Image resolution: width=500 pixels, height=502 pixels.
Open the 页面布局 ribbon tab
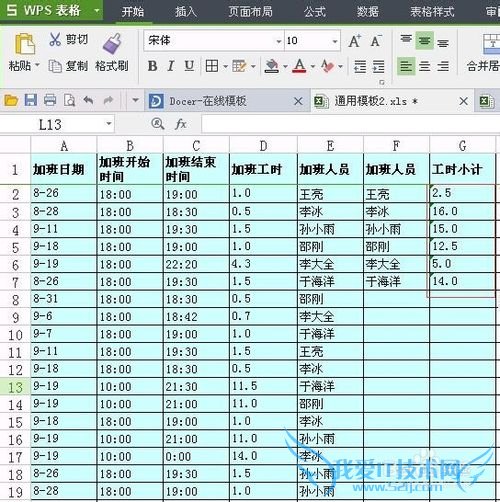pos(250,12)
